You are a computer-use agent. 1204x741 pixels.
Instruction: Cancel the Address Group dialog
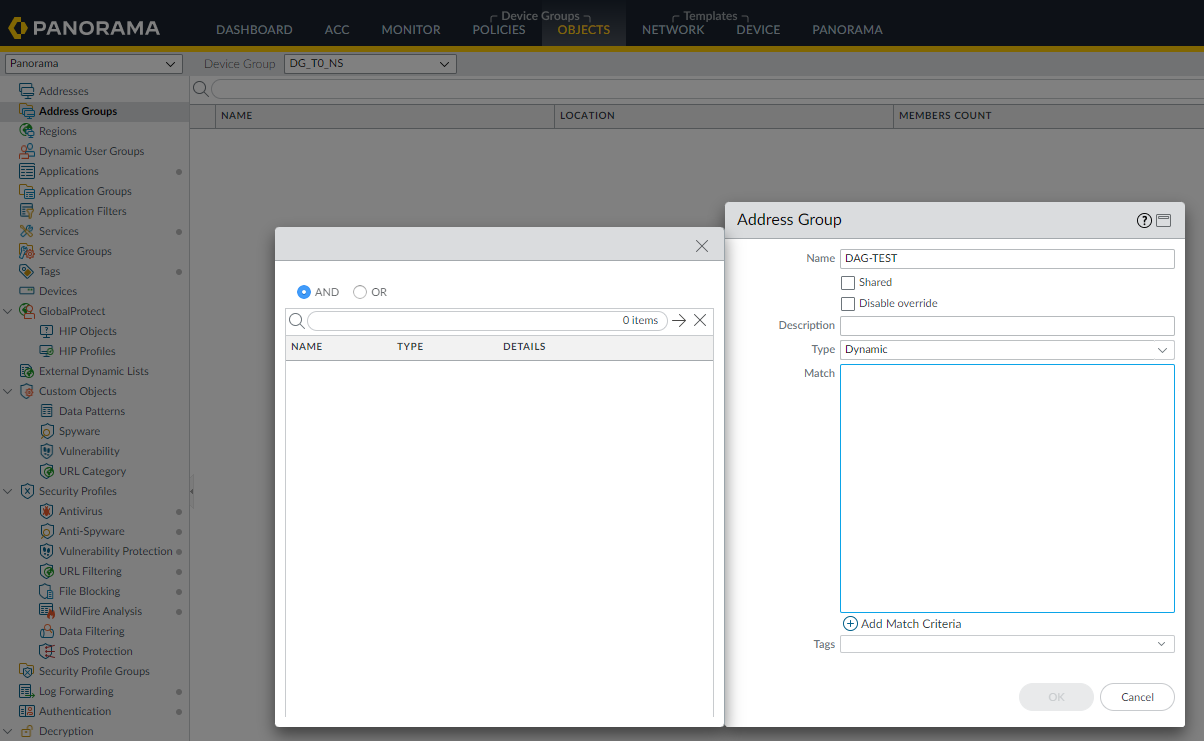coord(1136,696)
